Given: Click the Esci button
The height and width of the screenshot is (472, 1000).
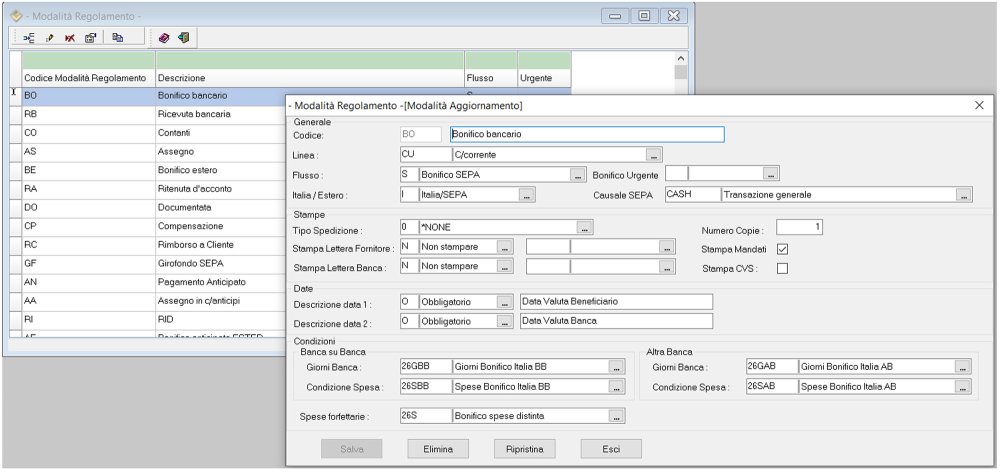Looking at the screenshot, I should pyautogui.click(x=610, y=449).
